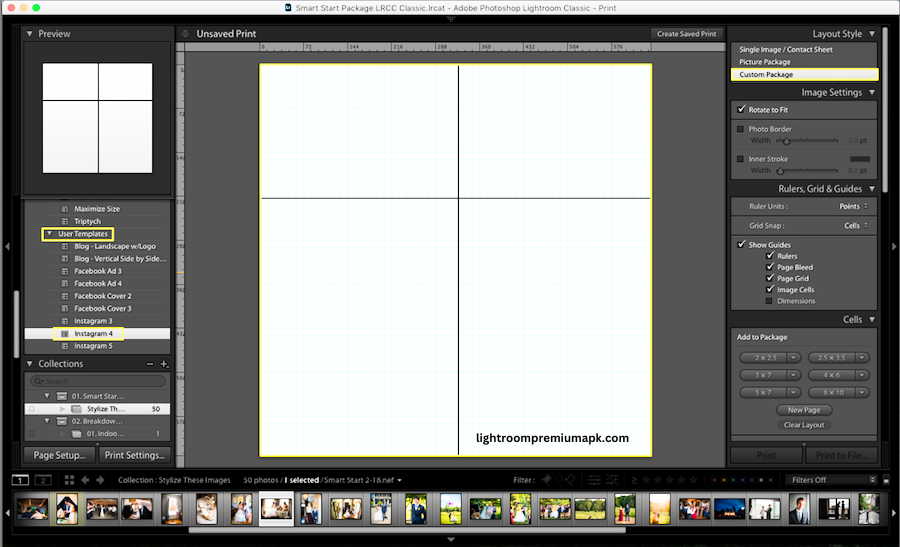Click the plus icon in Collections header
This screenshot has width=900, height=547.
(164, 364)
